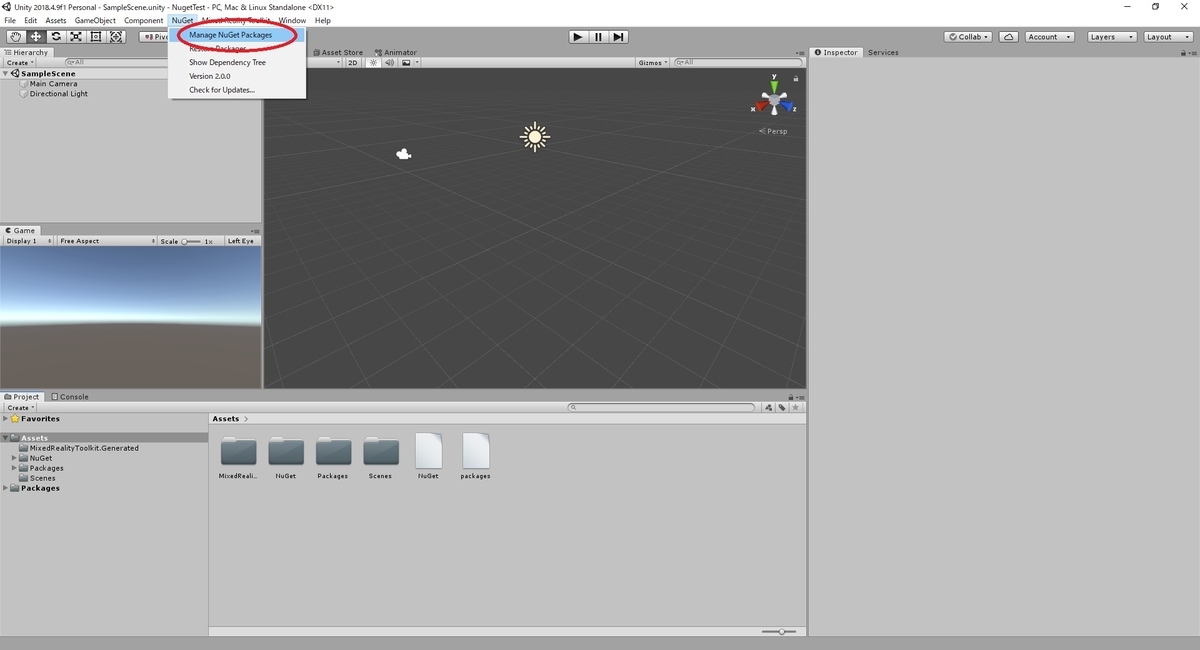Open the Layout dropdown

[1166, 37]
